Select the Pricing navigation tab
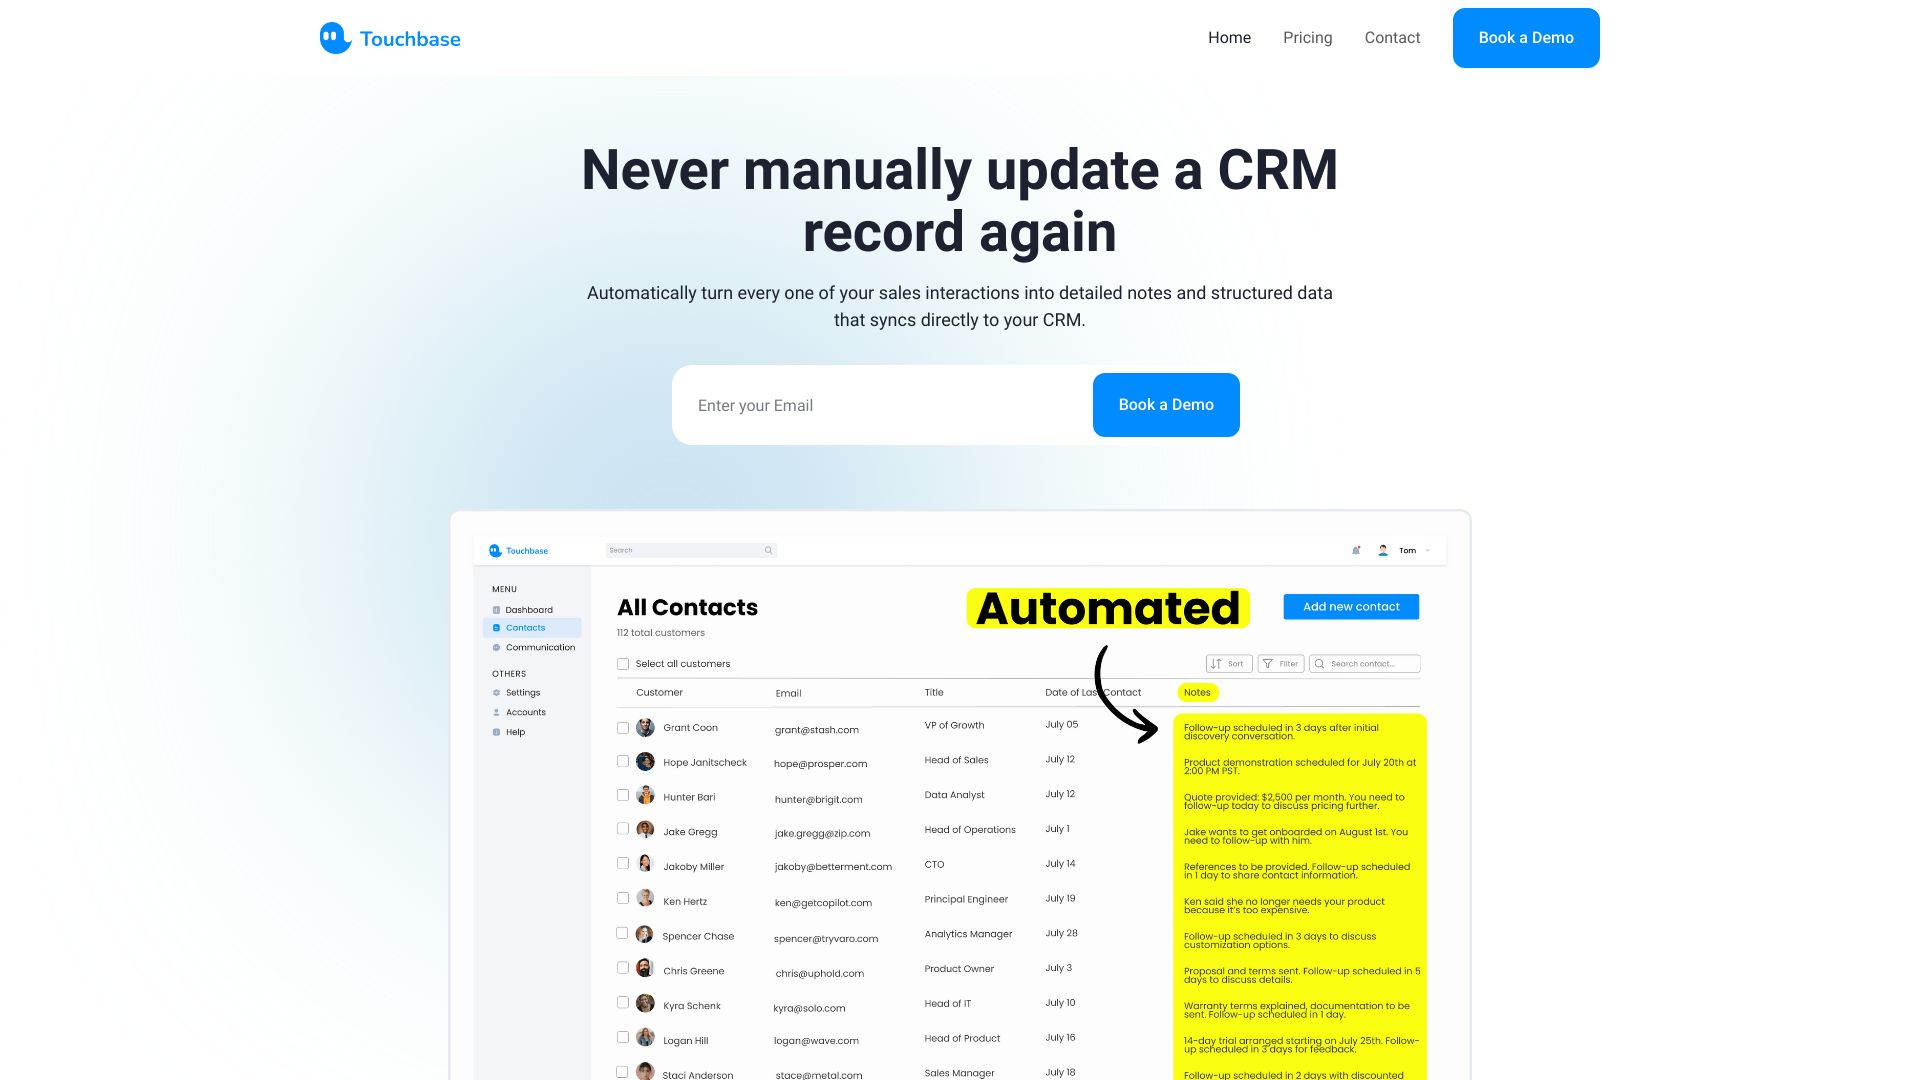 (x=1307, y=38)
